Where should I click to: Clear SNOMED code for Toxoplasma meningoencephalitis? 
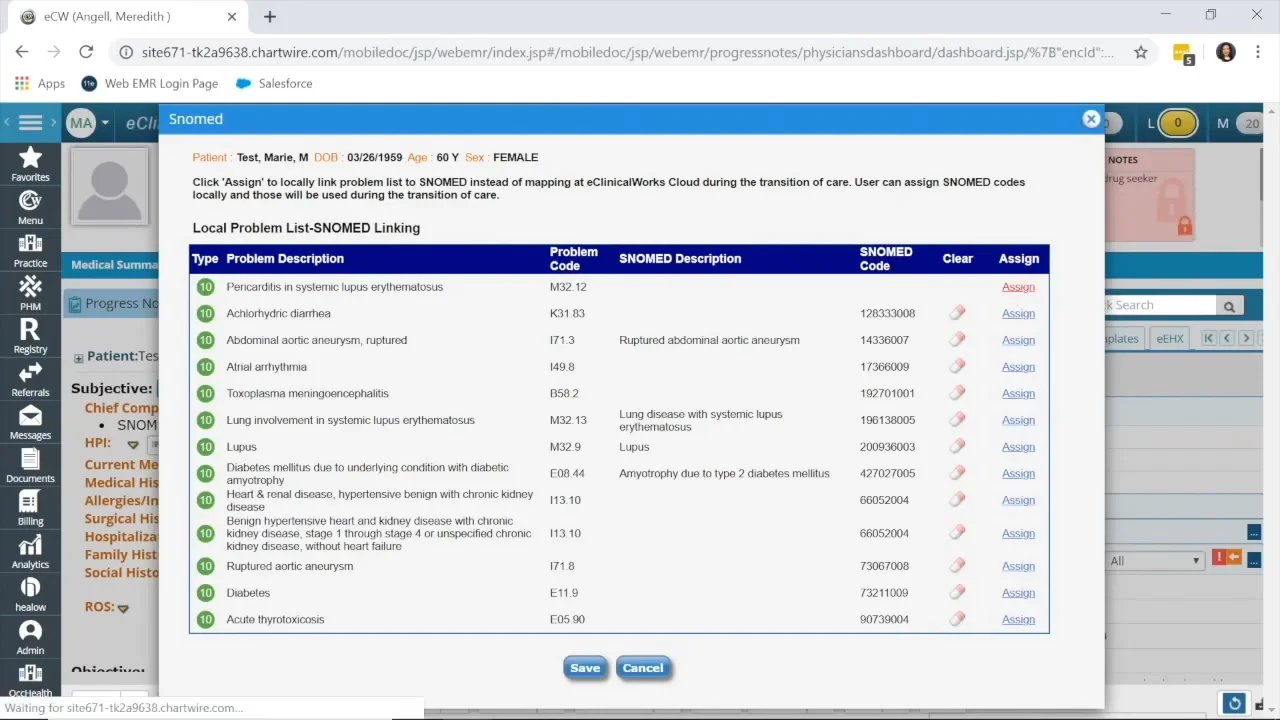pos(957,393)
